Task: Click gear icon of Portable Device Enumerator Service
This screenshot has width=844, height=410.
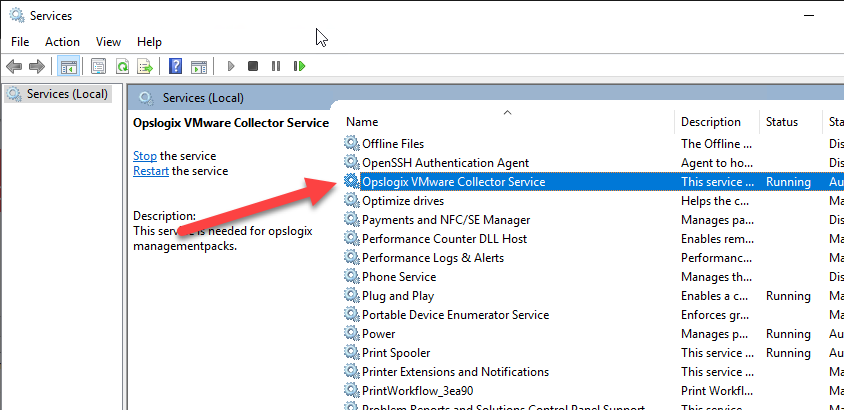Action: click(351, 314)
